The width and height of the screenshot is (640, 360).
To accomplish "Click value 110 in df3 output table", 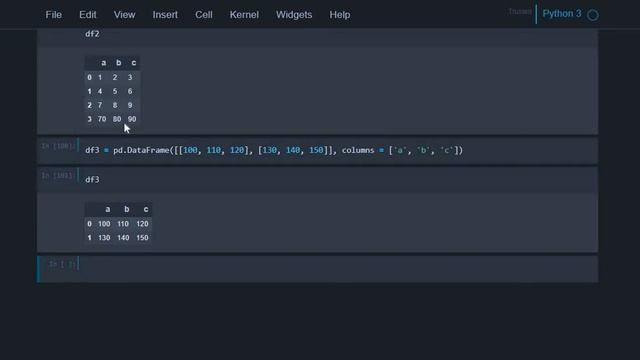I will [x=123, y=224].
